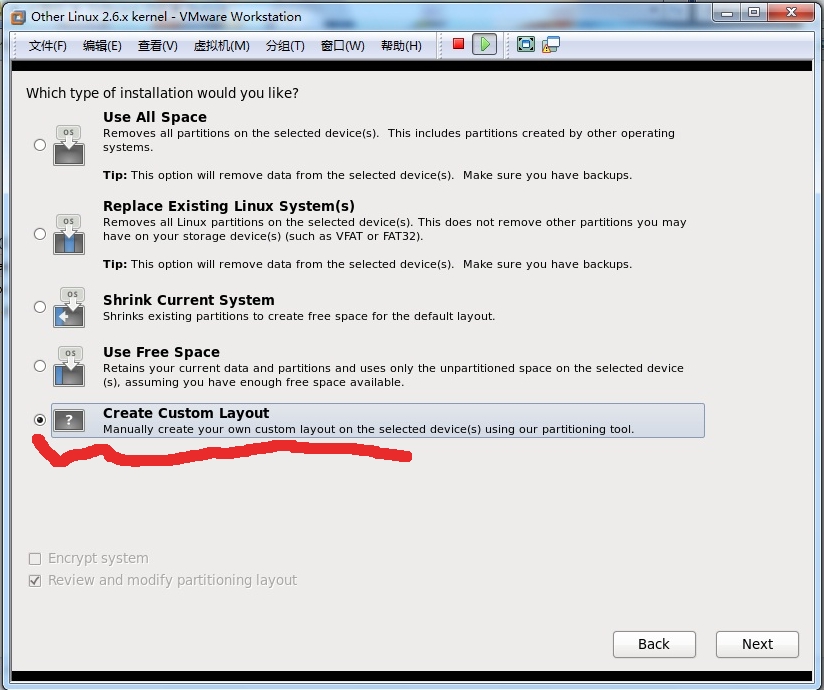
Task: Enter full screen mode via toolbar icon
Action: (x=526, y=44)
